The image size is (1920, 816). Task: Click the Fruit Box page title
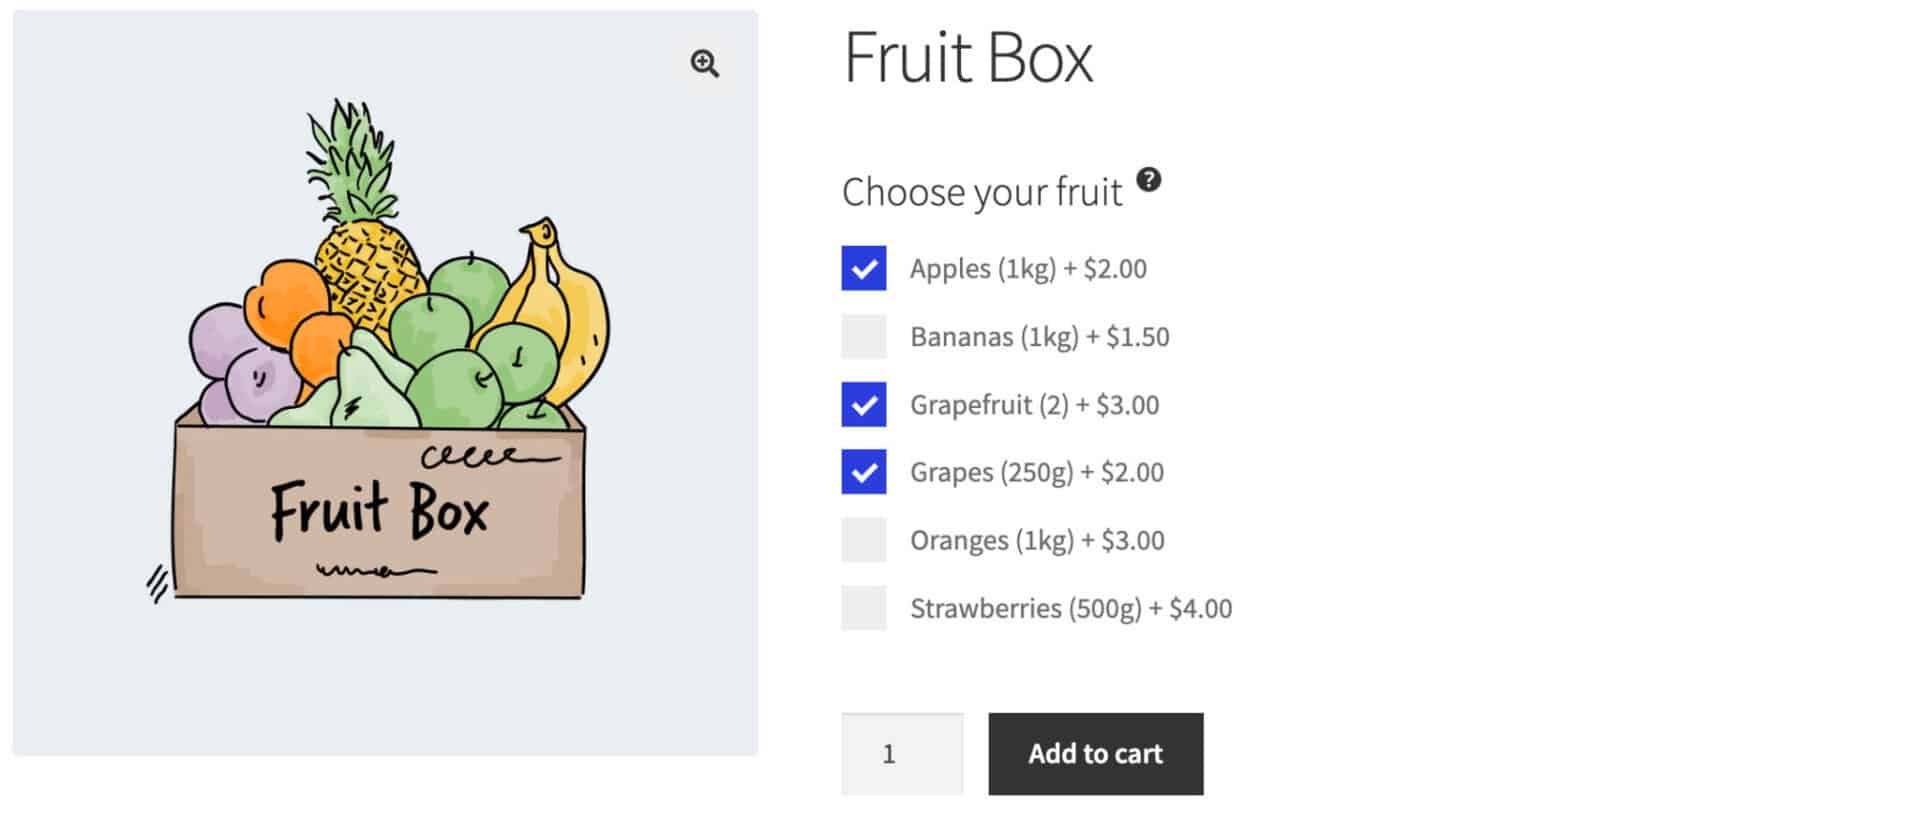[x=967, y=58]
